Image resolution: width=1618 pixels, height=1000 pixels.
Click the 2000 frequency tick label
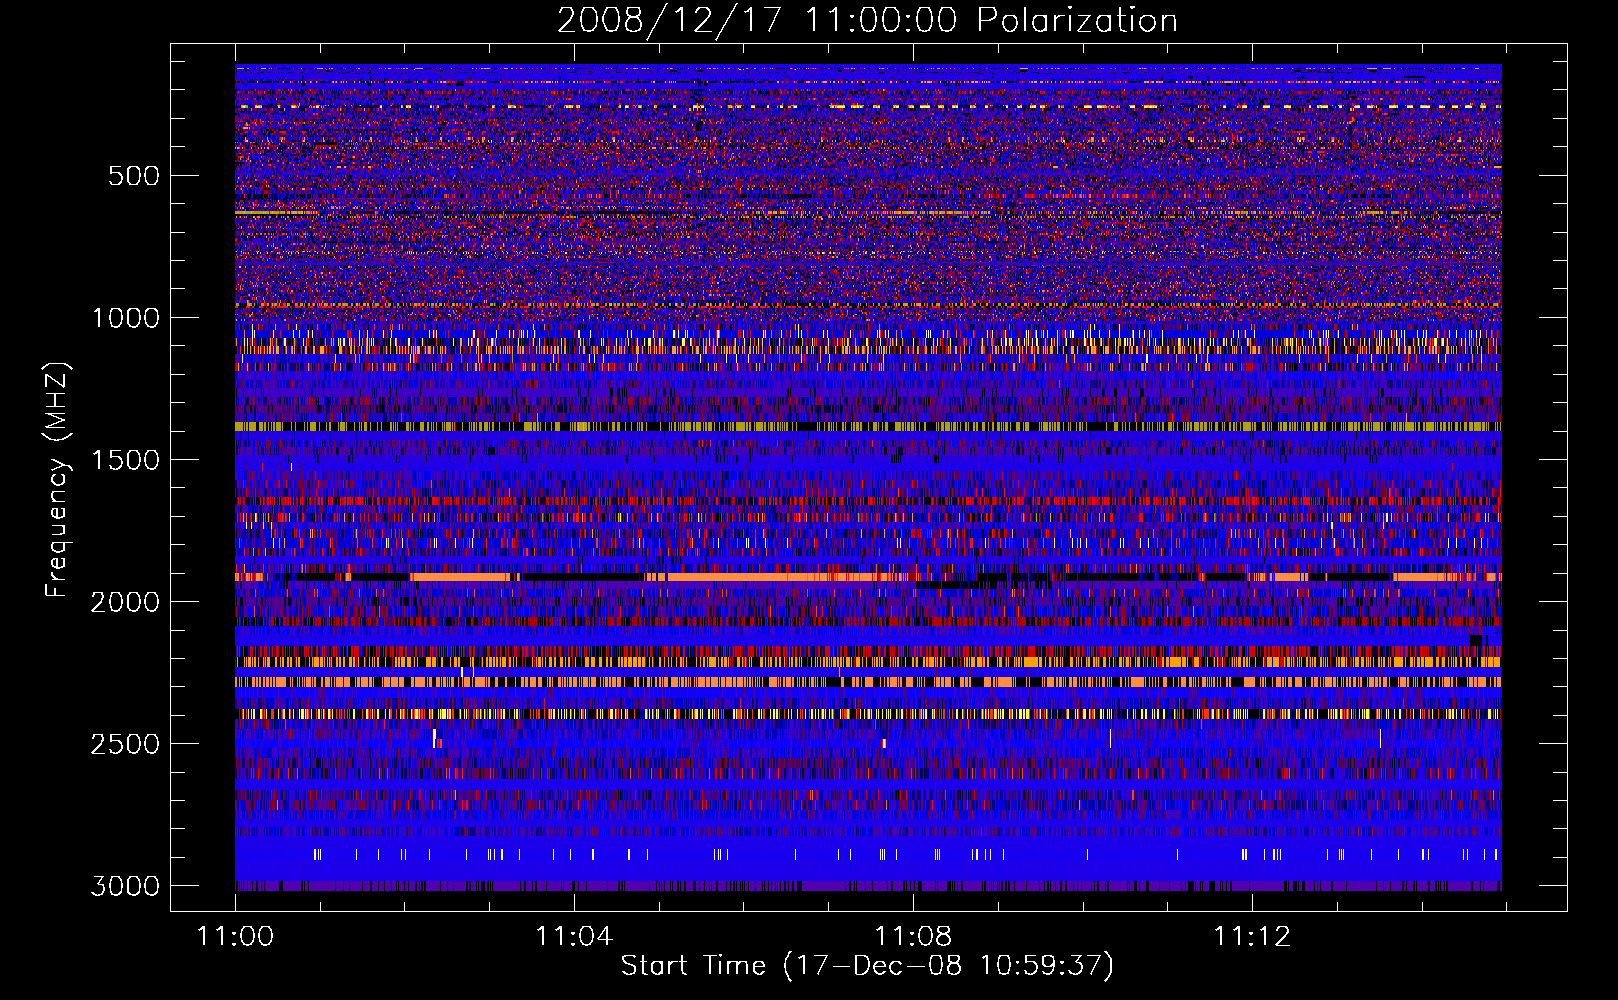coord(125,602)
